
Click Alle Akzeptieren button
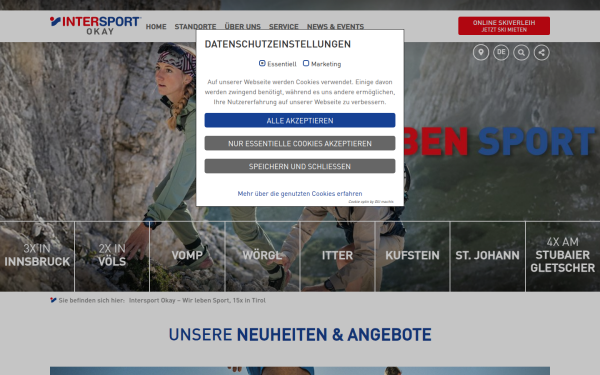[x=300, y=121]
